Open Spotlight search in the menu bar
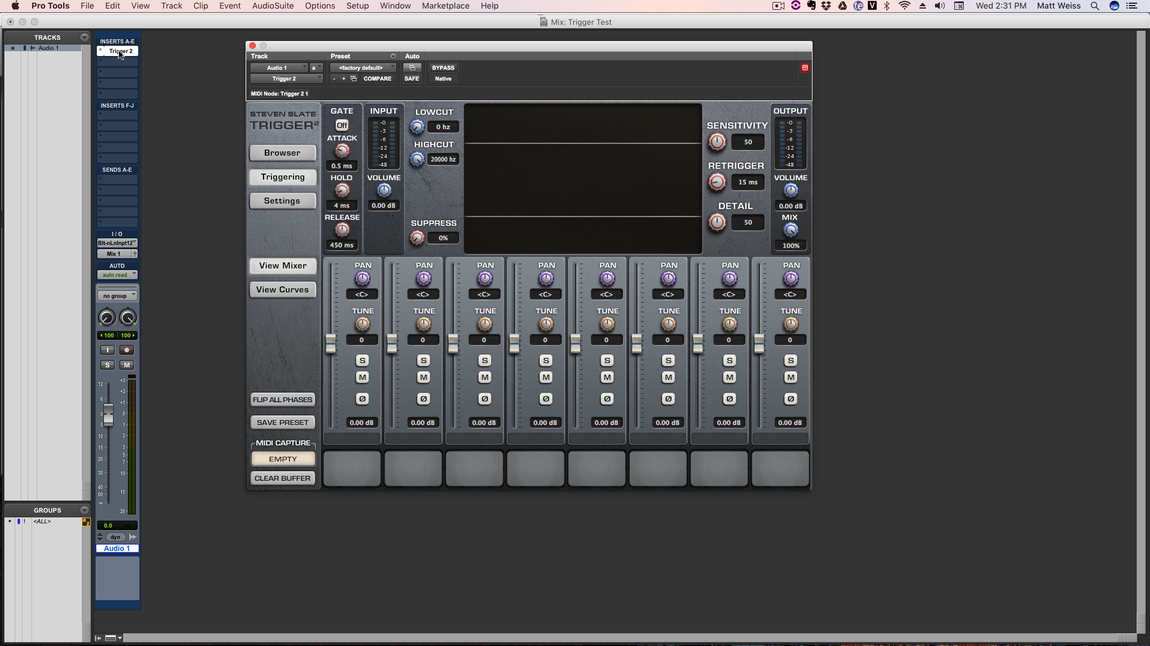 pos(1095,6)
